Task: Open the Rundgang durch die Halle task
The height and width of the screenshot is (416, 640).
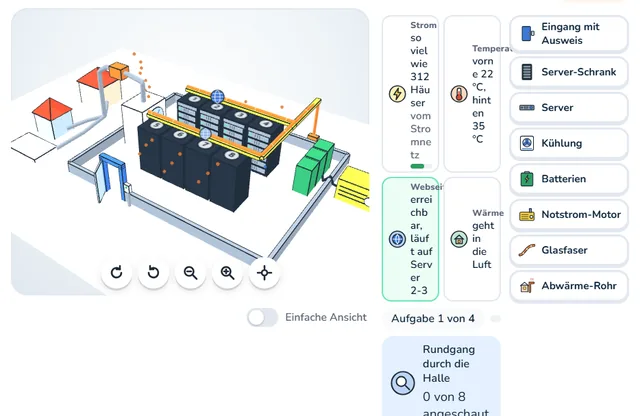Action: coord(441,378)
